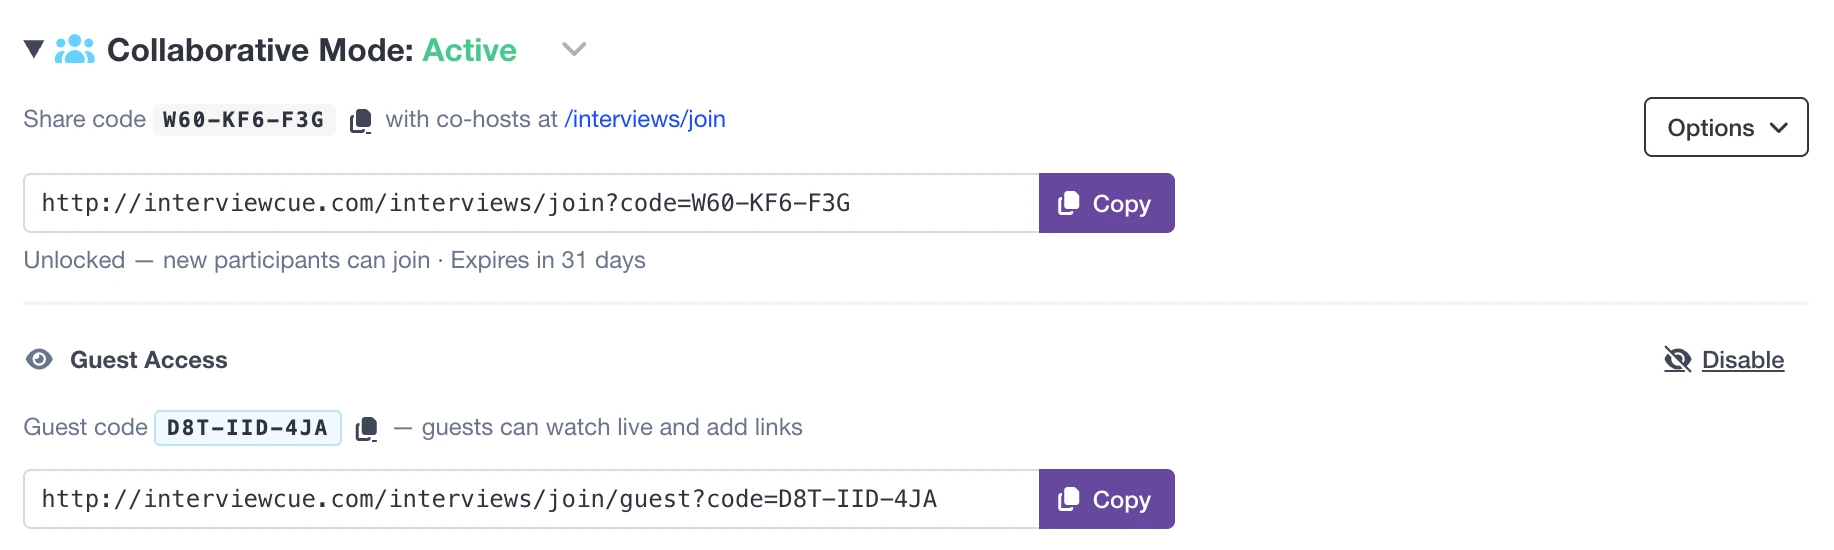1834x550 pixels.
Task: Copy guest code using its small clipboard icon
Action: (x=367, y=429)
